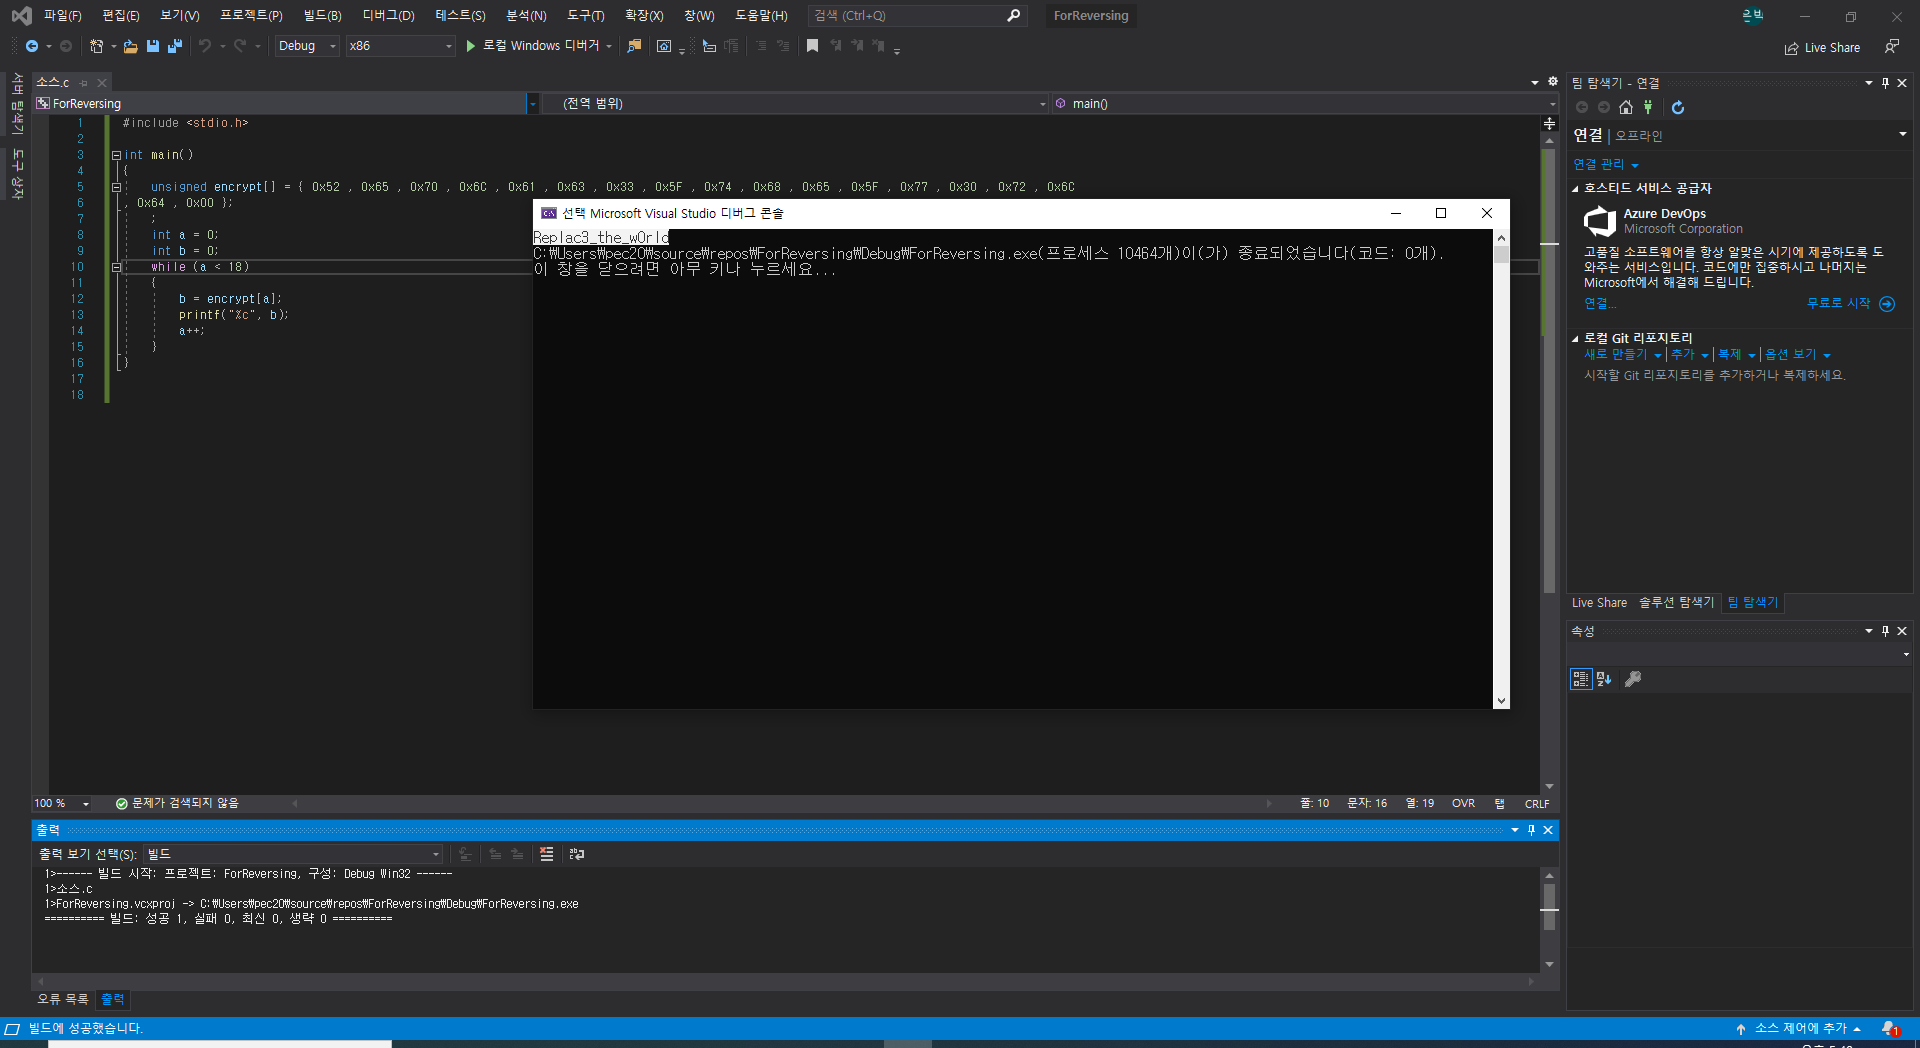The width and height of the screenshot is (1920, 1048).
Task: Clear all output with the clear icon
Action: [x=546, y=854]
